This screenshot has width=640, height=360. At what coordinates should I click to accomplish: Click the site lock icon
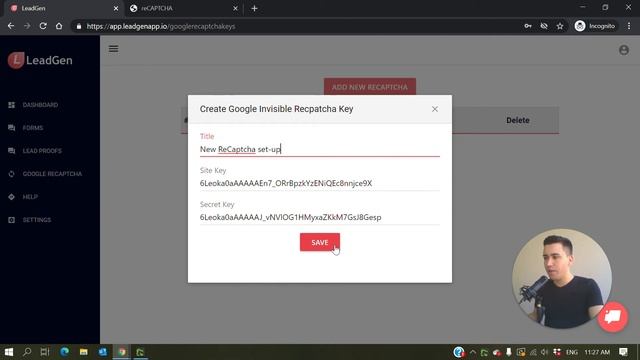[x=79, y=26]
